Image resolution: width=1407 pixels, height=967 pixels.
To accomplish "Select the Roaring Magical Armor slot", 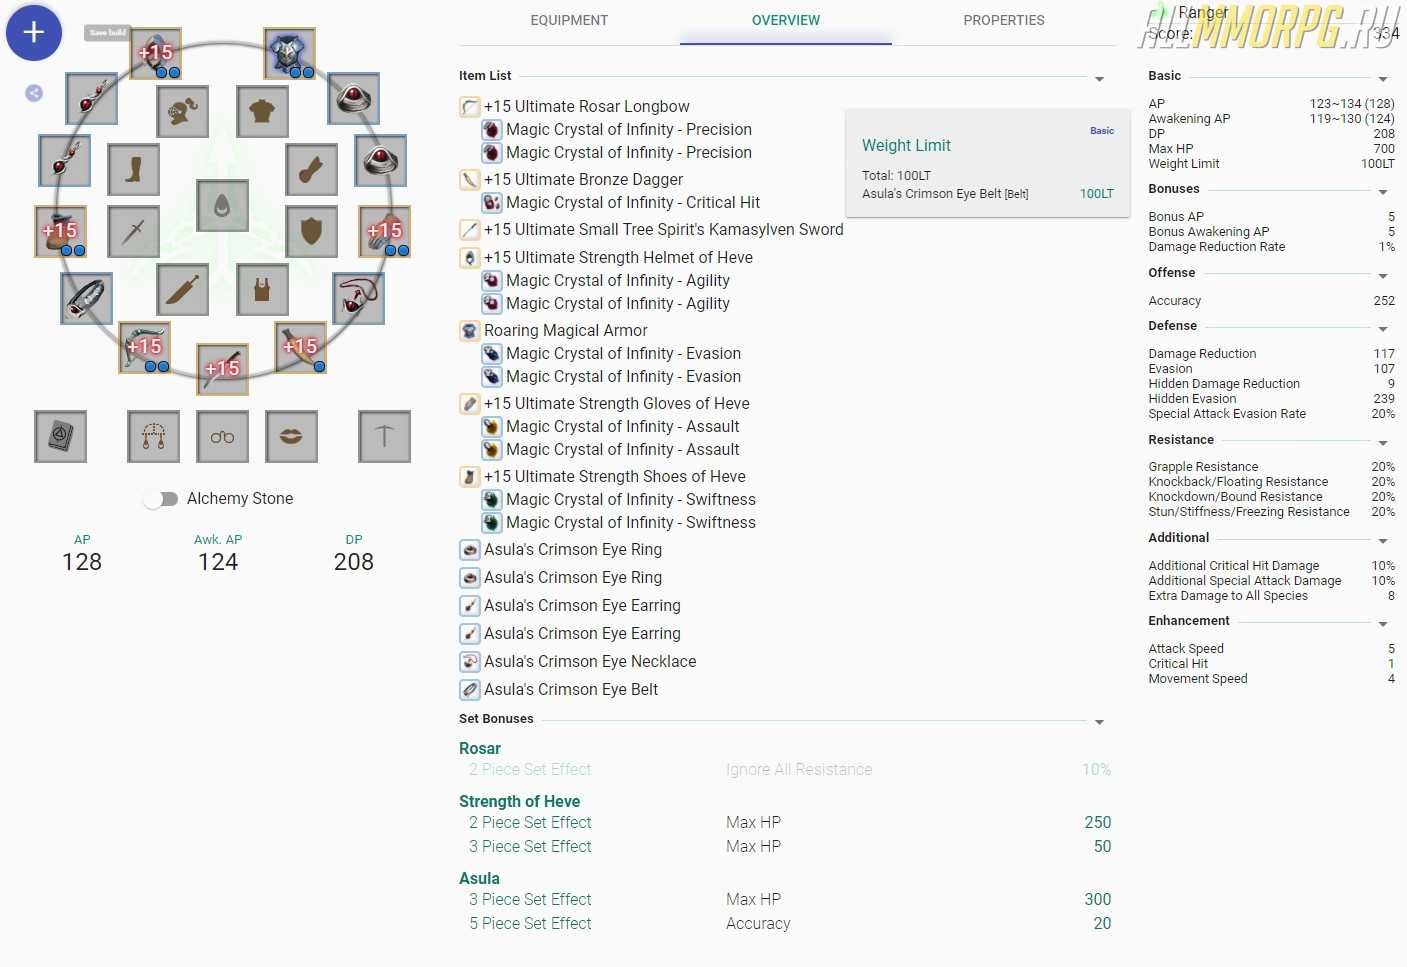I will pyautogui.click(x=290, y=54).
